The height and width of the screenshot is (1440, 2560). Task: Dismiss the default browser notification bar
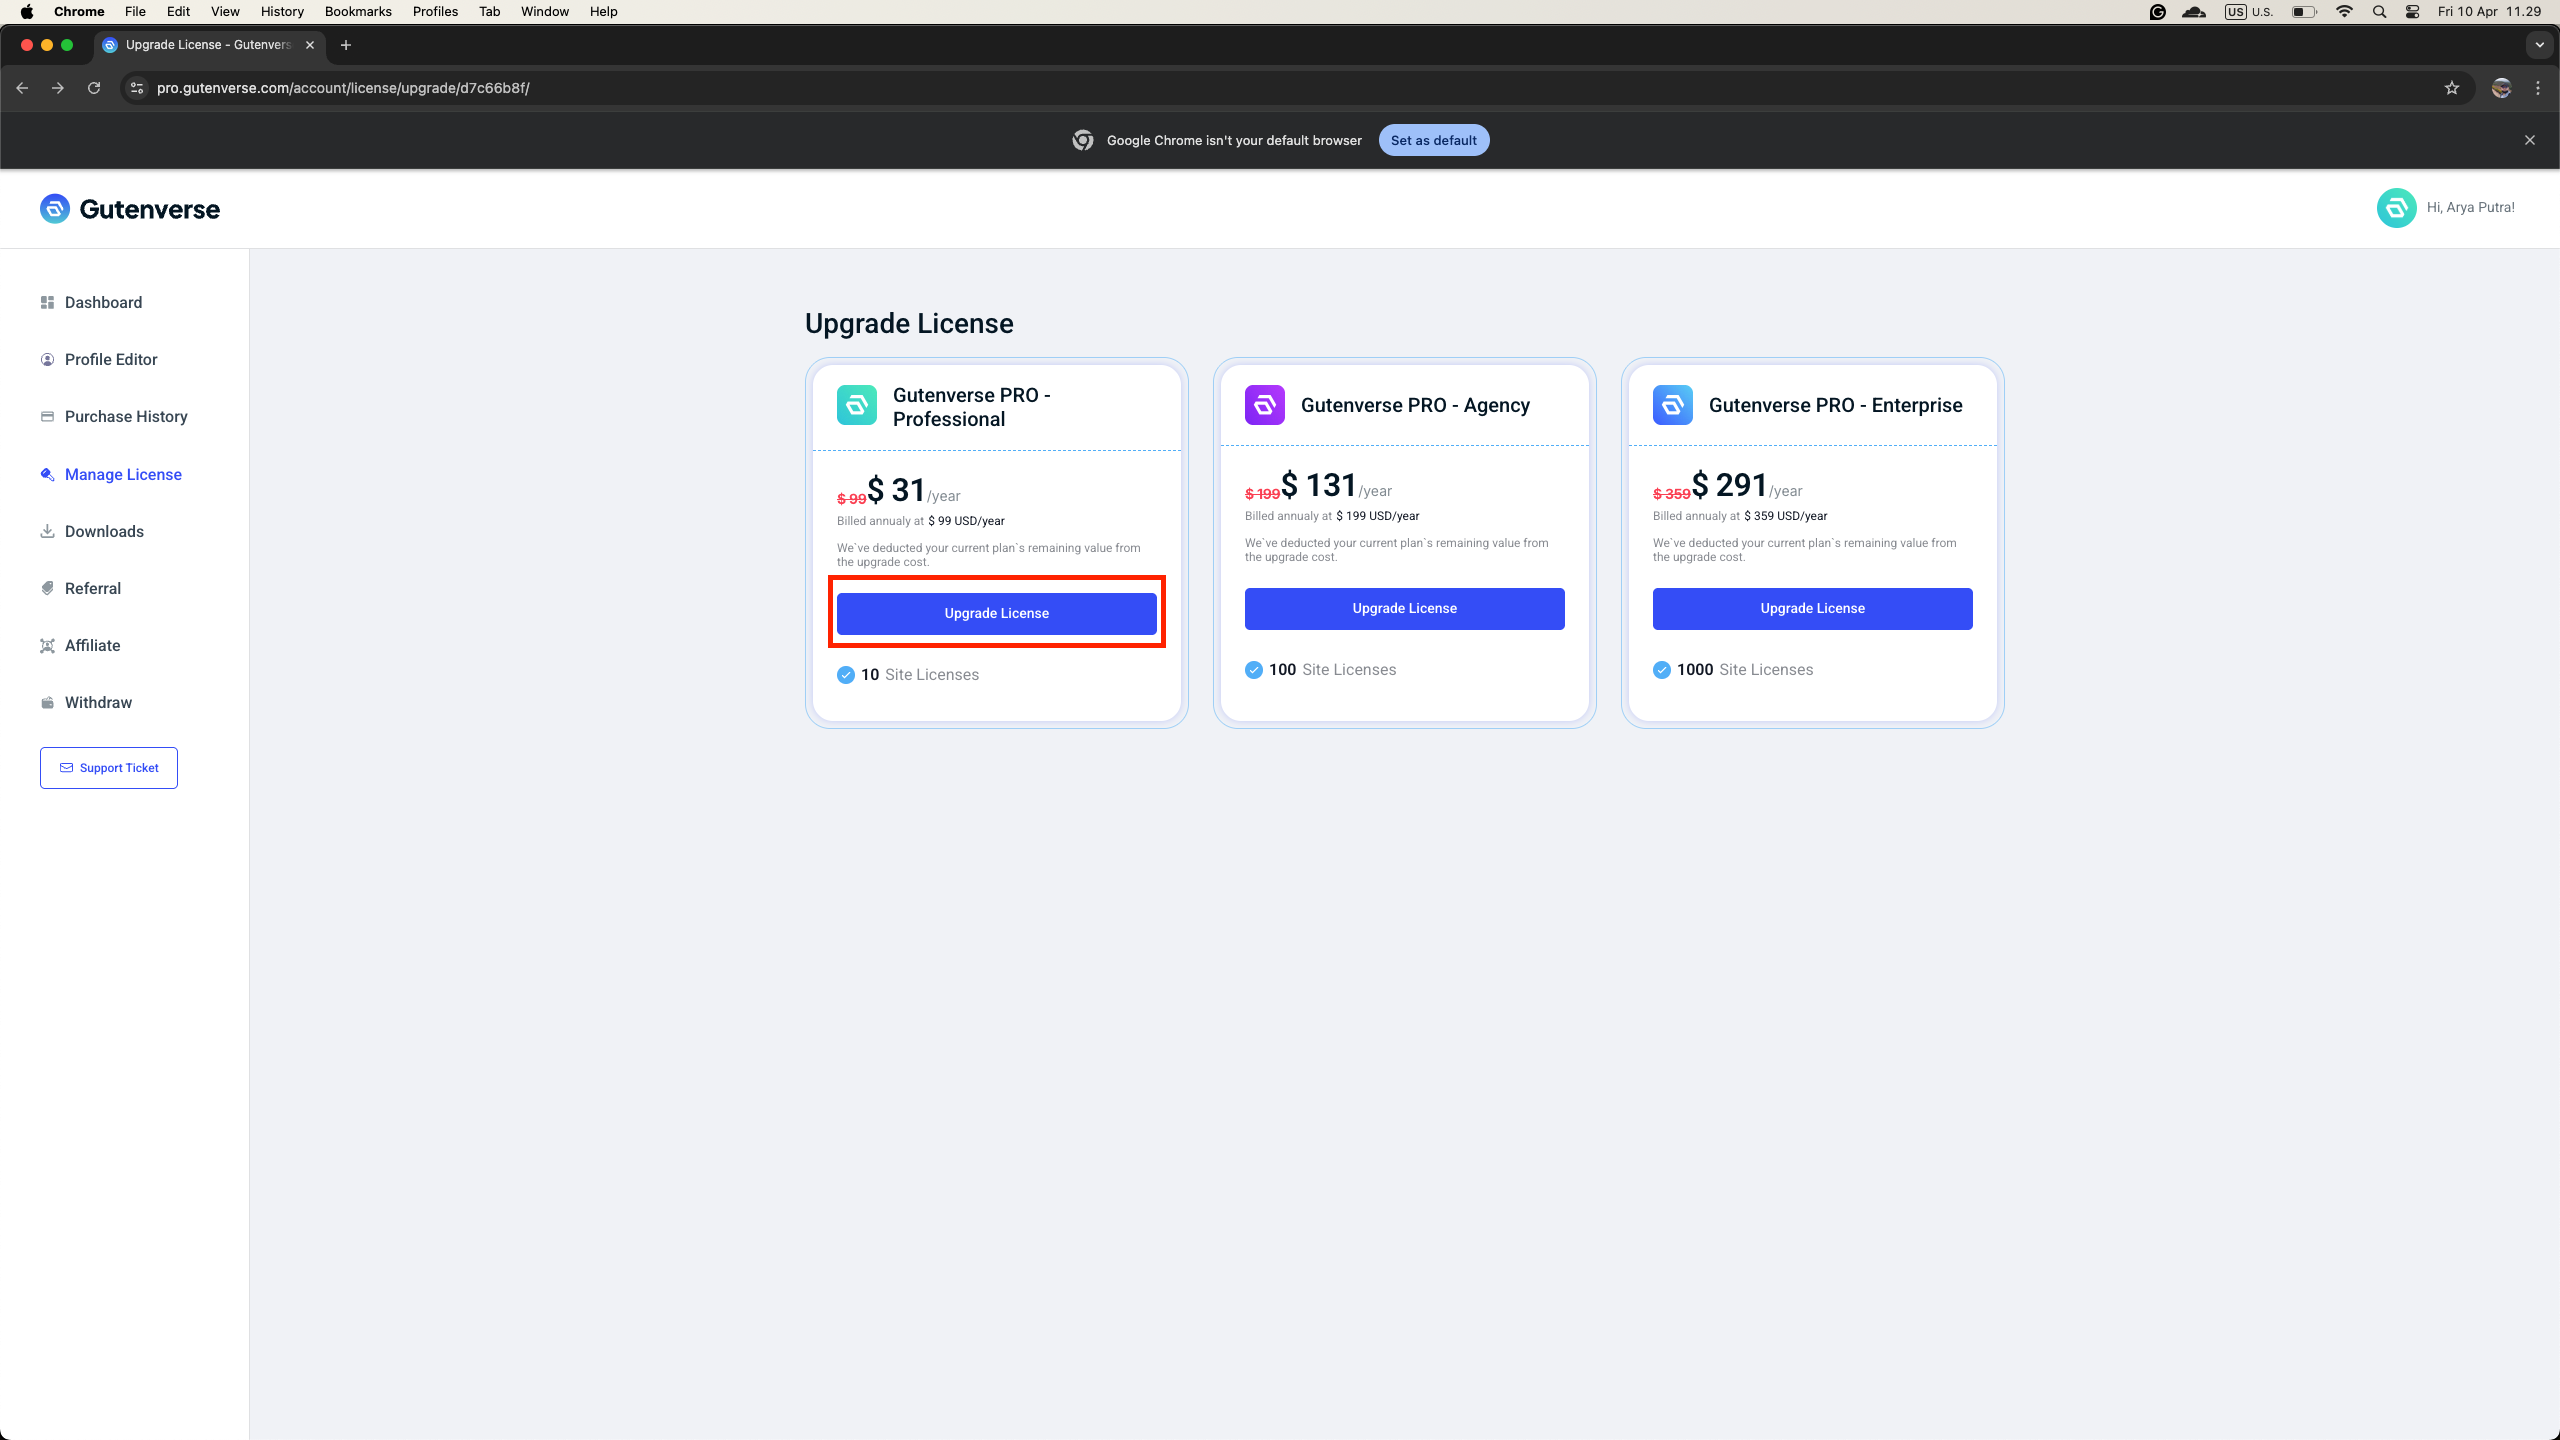click(2530, 140)
